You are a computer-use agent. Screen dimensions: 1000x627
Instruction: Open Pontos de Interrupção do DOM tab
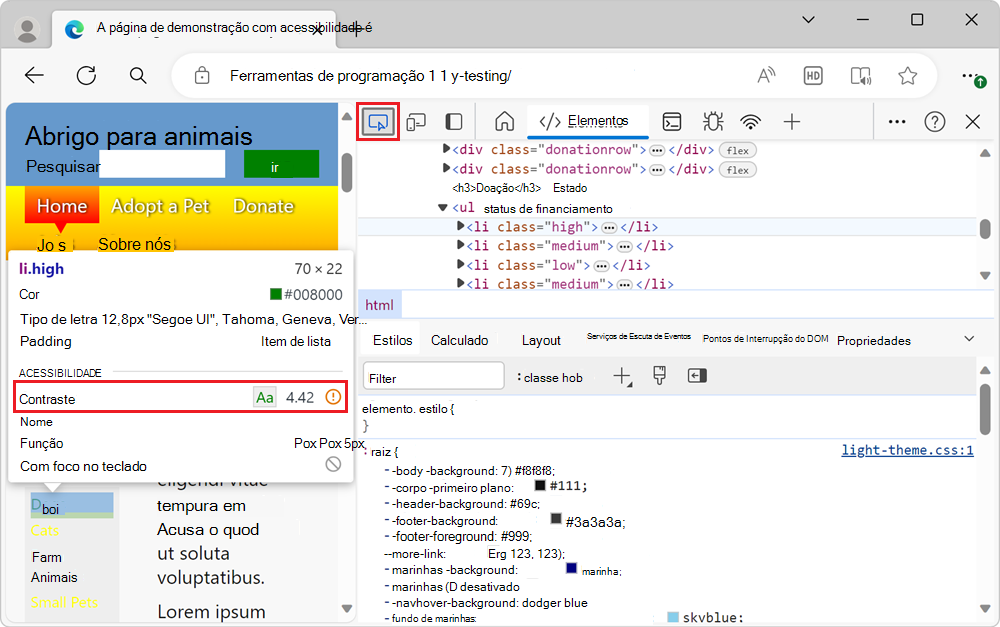(765, 339)
